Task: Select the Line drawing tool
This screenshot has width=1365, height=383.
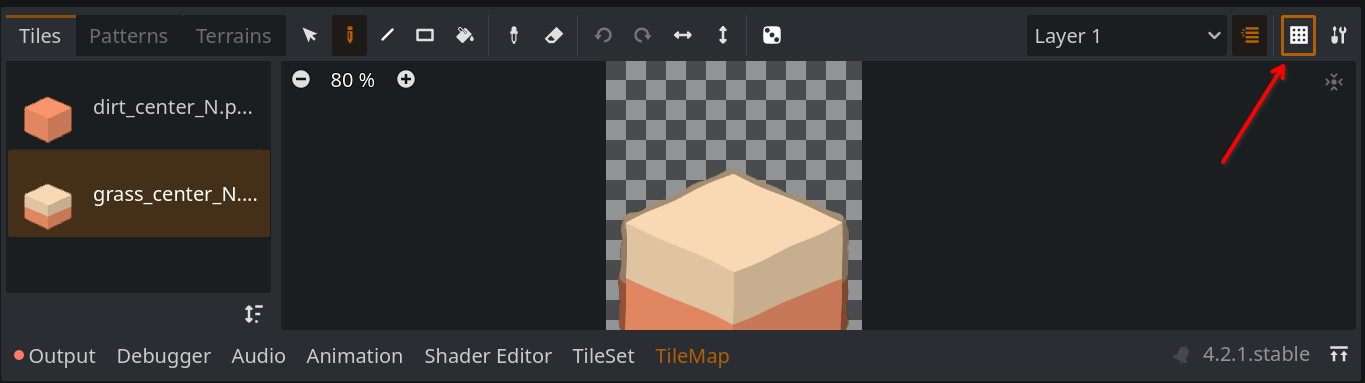Action: tap(387, 35)
